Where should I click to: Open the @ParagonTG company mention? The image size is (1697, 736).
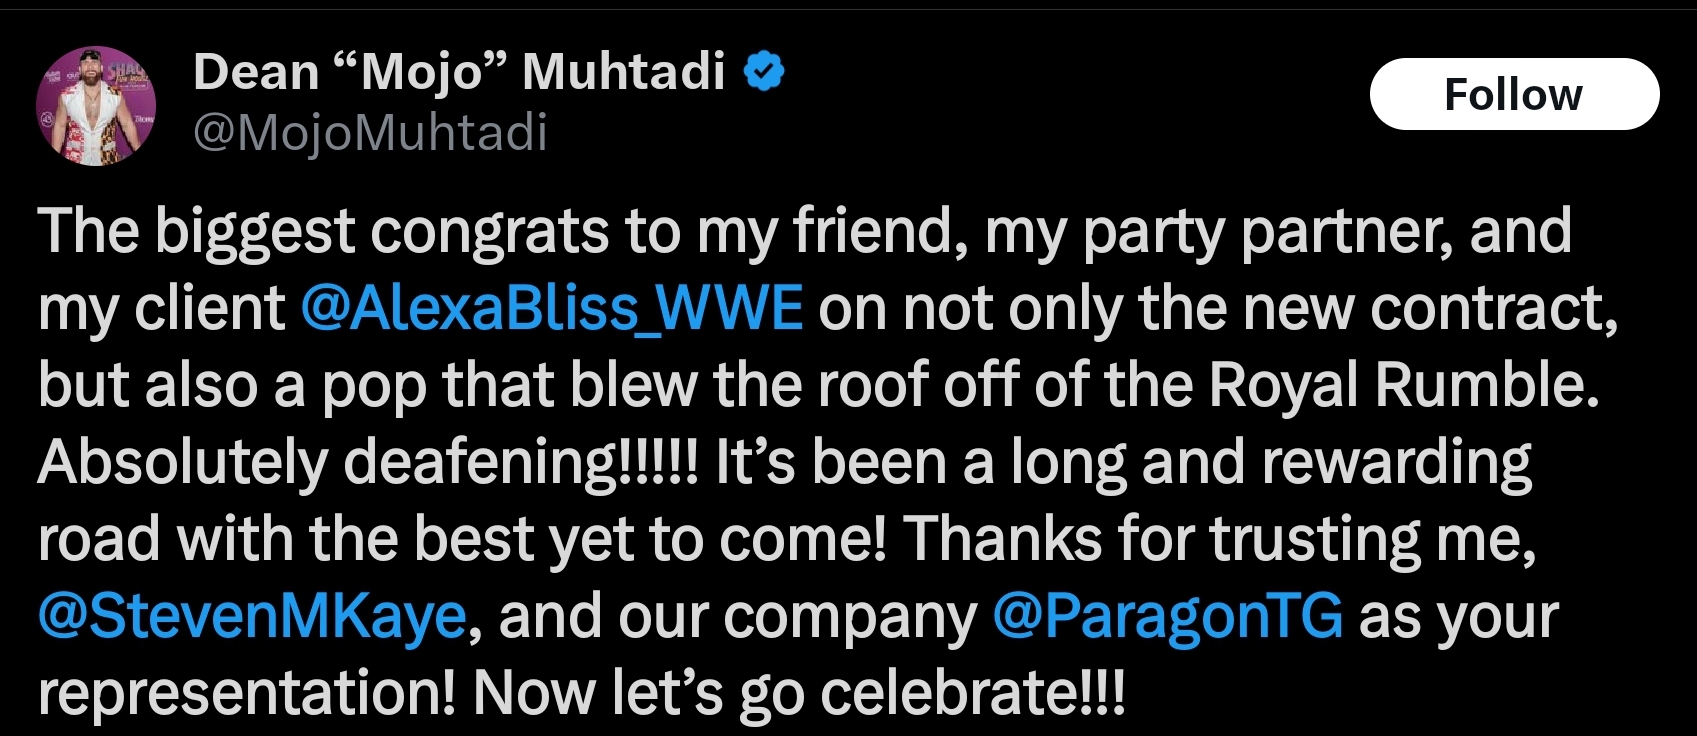[1167, 616]
